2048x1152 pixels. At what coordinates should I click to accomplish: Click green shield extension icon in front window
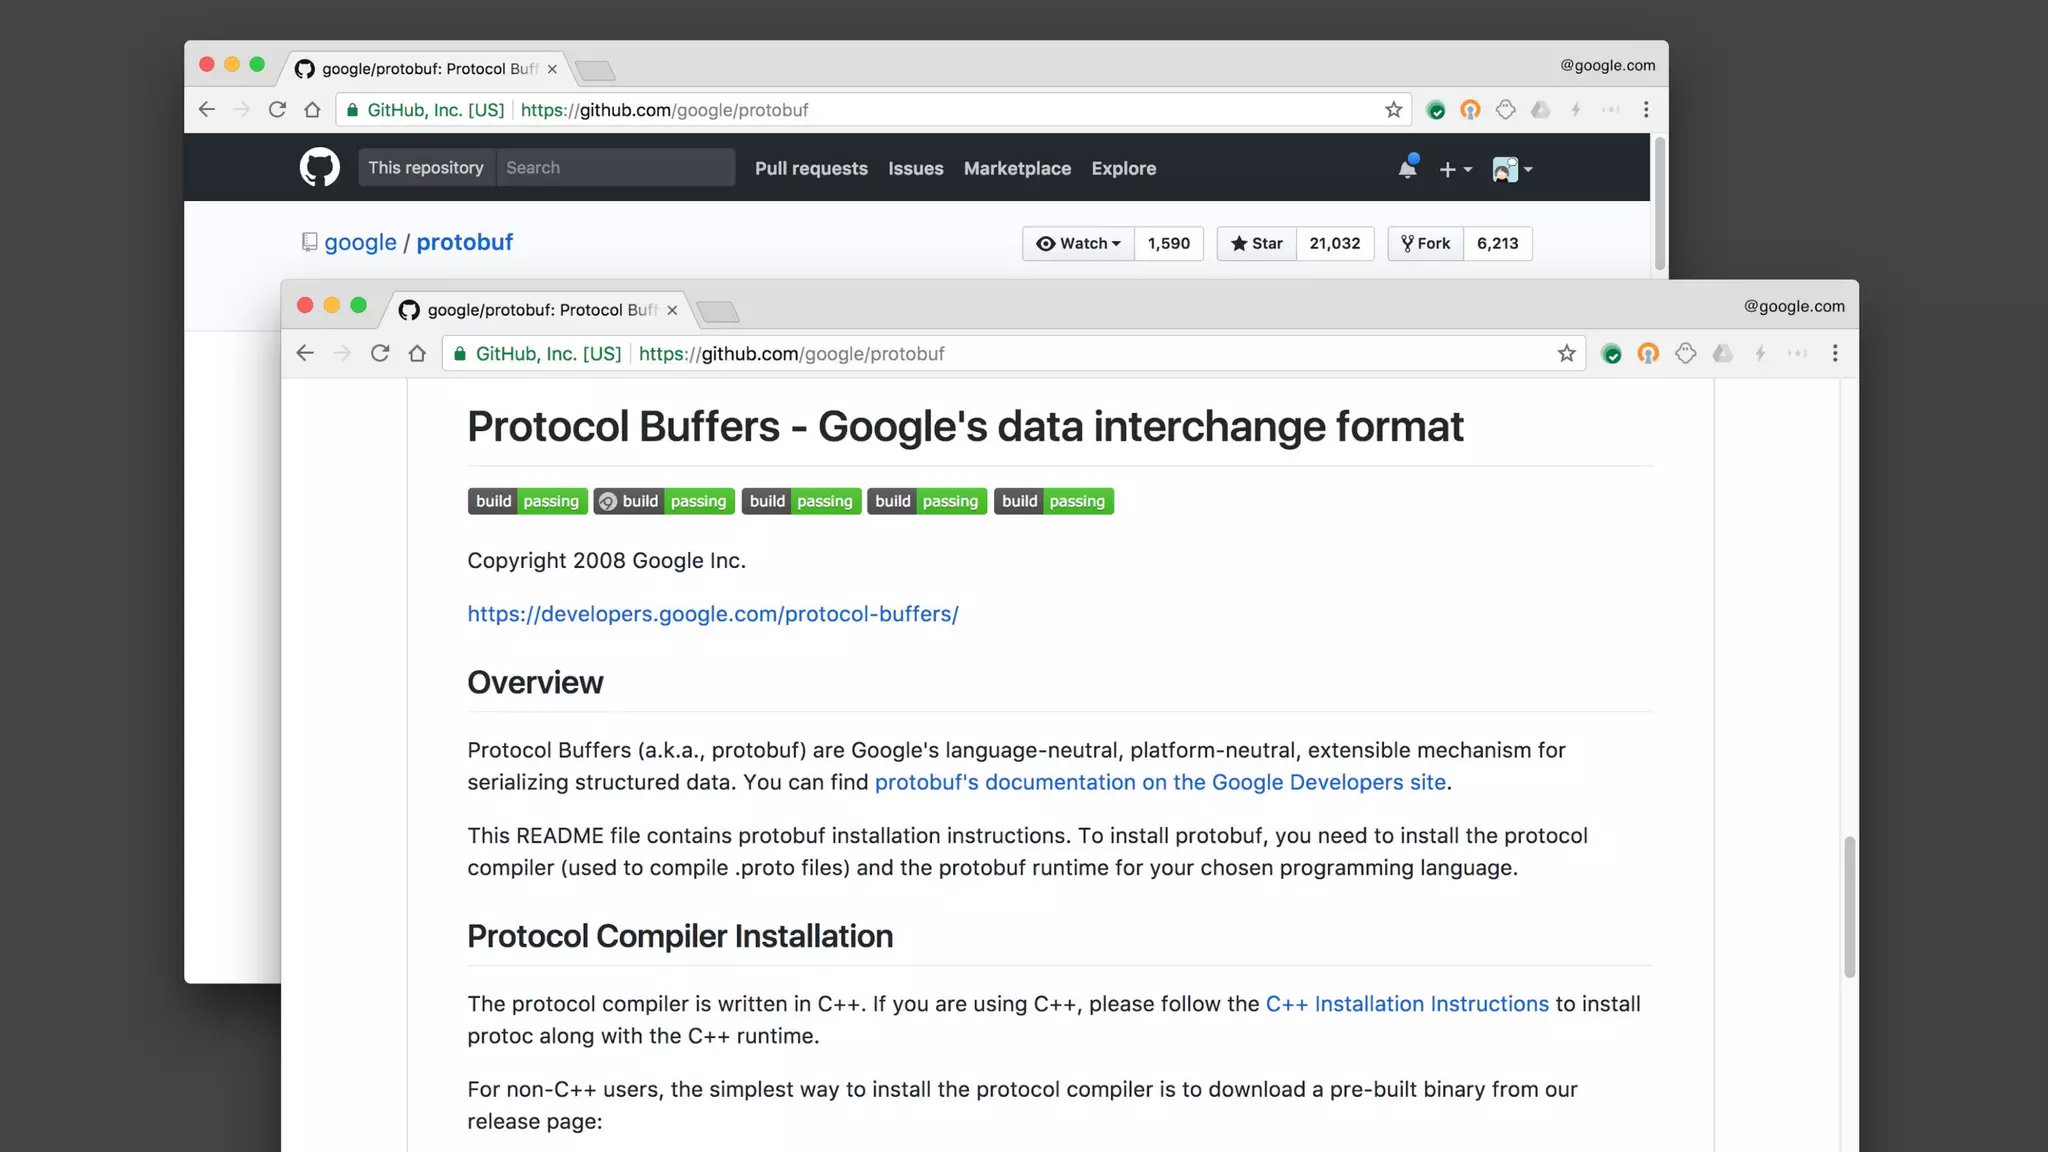1611,353
